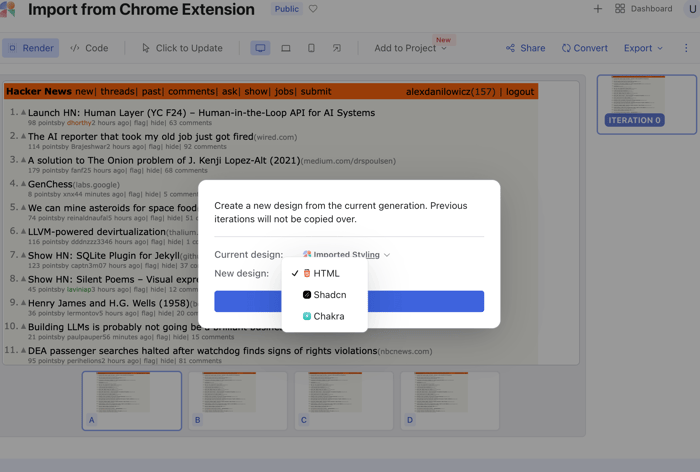The height and width of the screenshot is (472, 700).
Task: Select tablet viewport icon
Action: (x=286, y=48)
